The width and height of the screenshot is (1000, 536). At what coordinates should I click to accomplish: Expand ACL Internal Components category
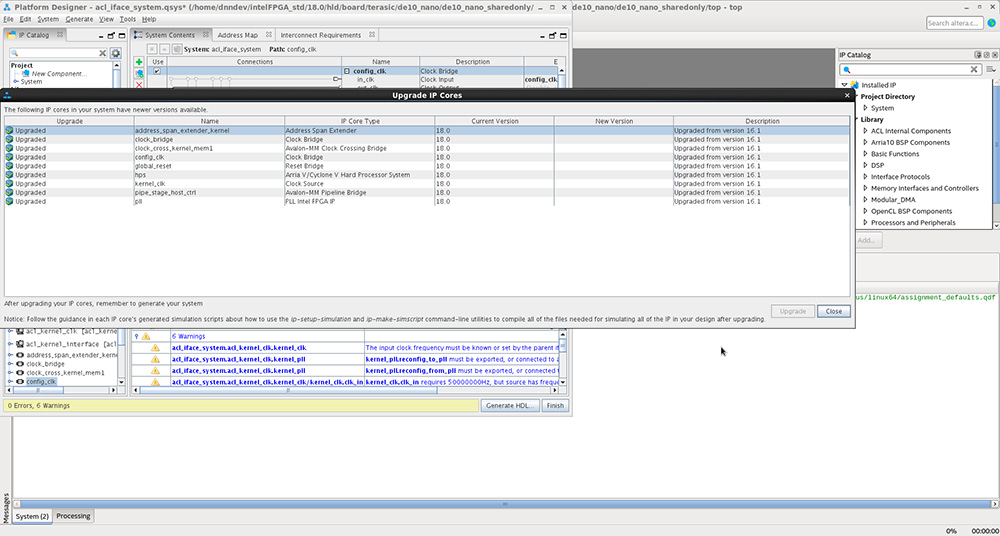pyautogui.click(x=865, y=131)
